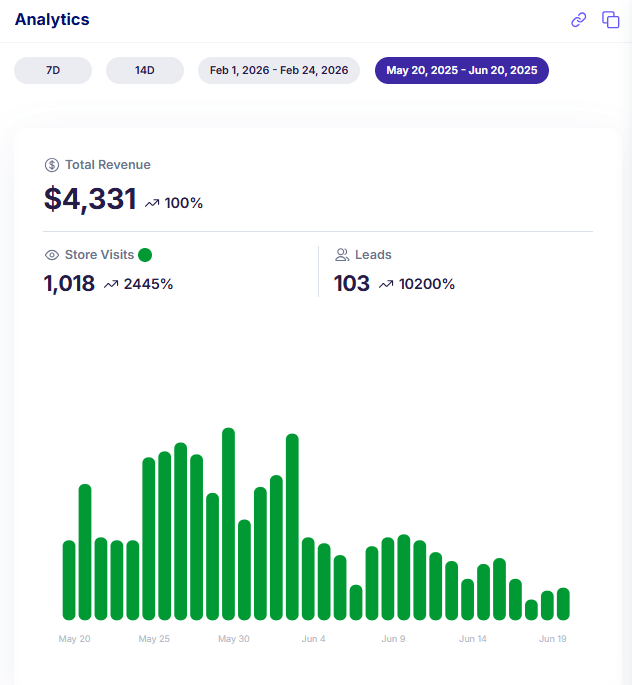Image resolution: width=632 pixels, height=685 pixels.
Task: Click the trend arrow beside 100%
Action: (152, 203)
